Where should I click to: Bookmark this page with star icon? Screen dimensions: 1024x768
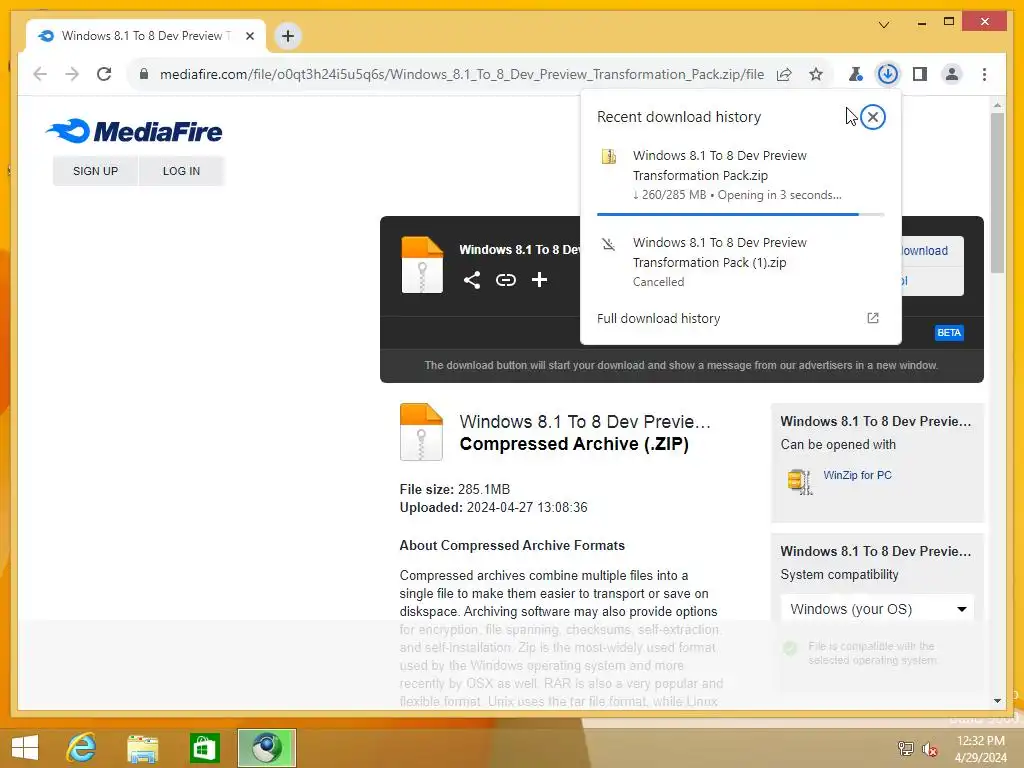click(816, 74)
